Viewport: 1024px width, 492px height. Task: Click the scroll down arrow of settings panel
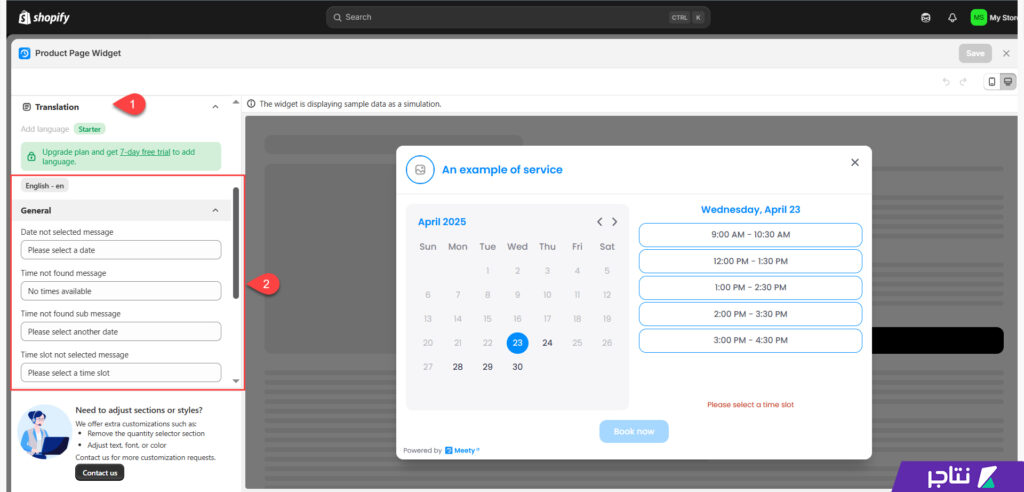tap(236, 381)
